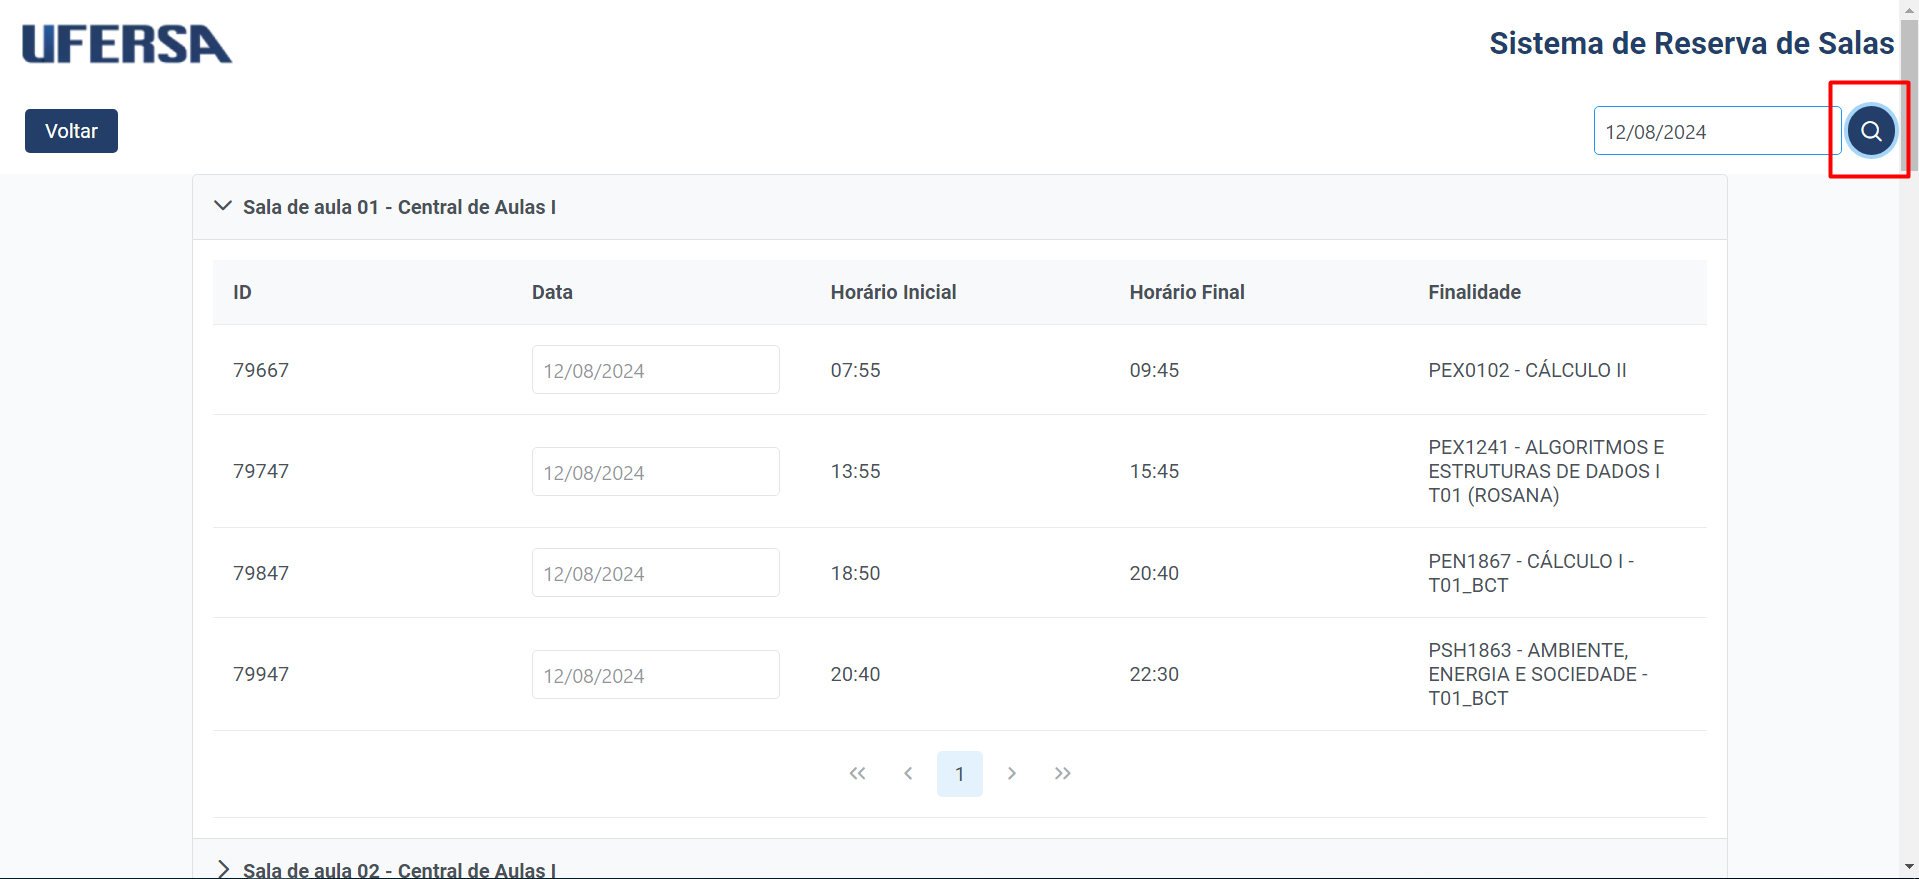Click ID cell 79947
This screenshot has height=879, width=1919.
coord(261,674)
